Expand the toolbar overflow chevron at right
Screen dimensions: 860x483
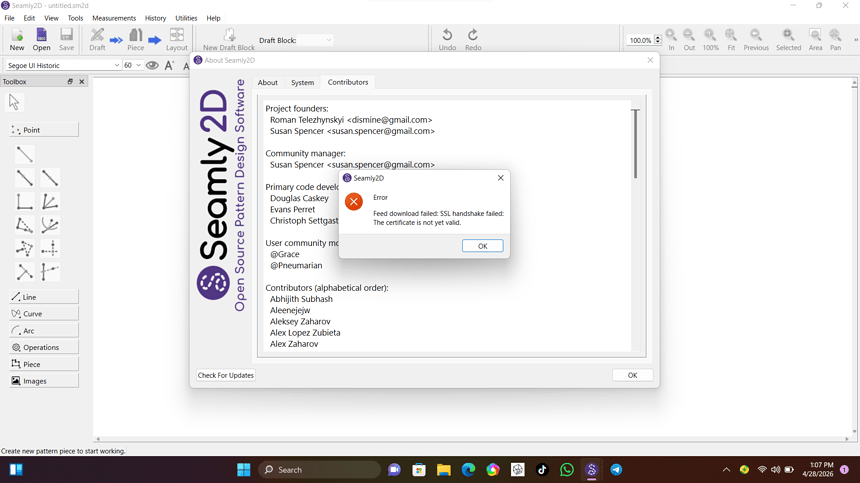pos(855,39)
